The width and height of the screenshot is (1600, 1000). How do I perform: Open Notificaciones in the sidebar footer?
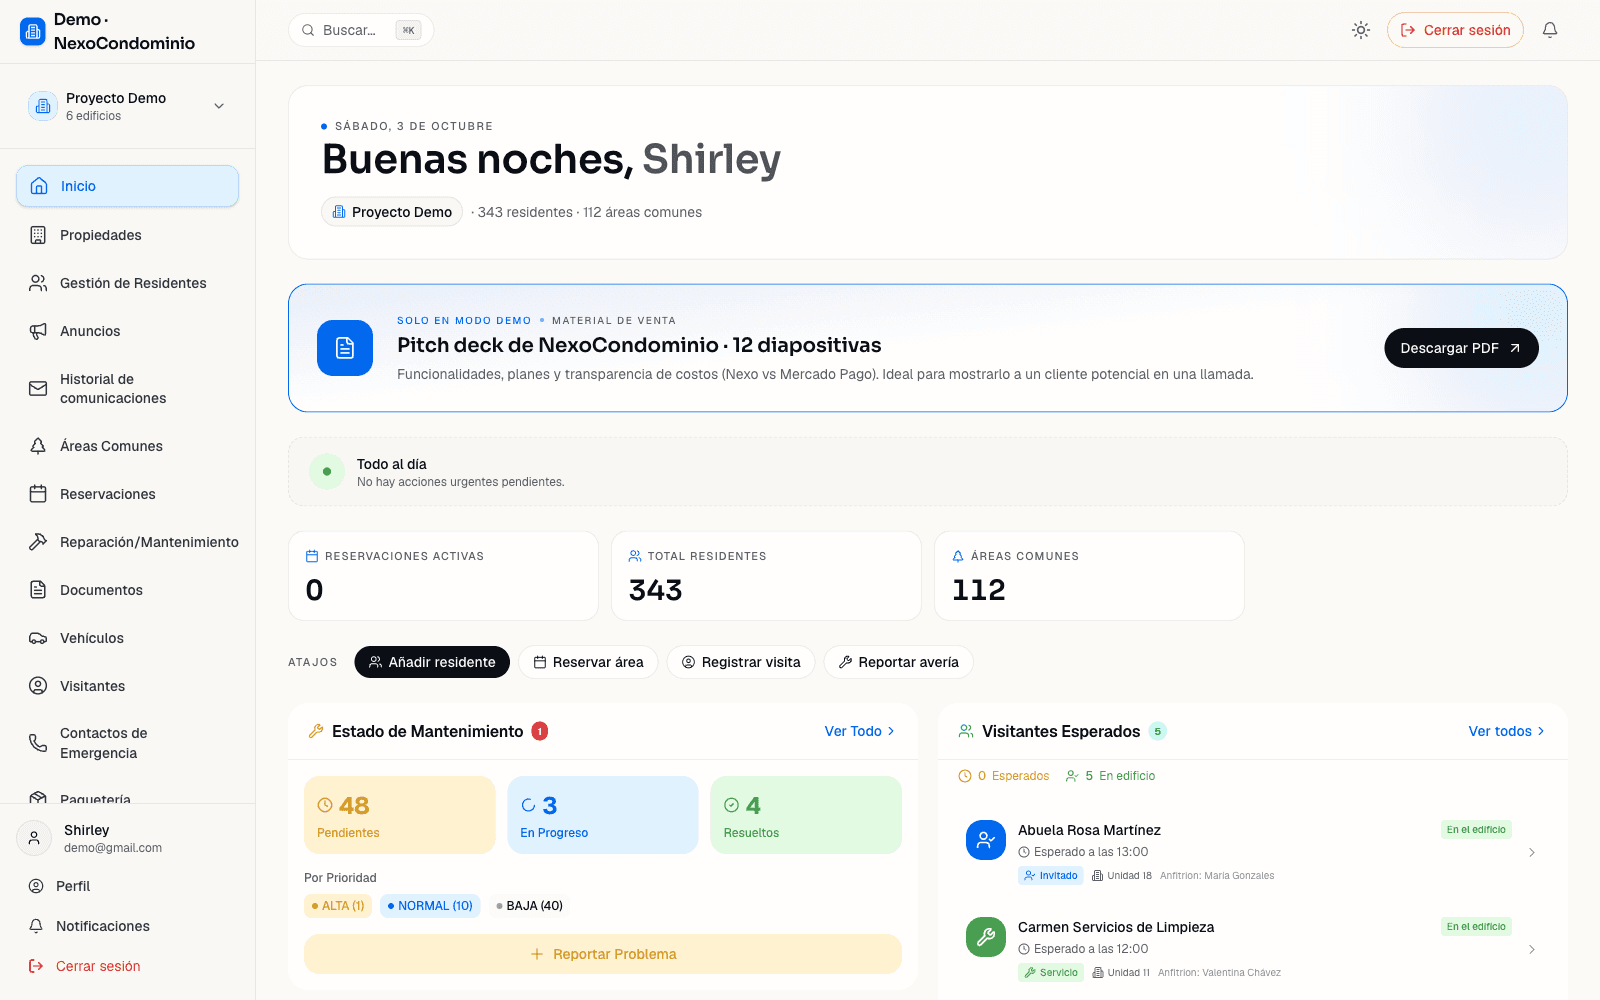coord(128,926)
